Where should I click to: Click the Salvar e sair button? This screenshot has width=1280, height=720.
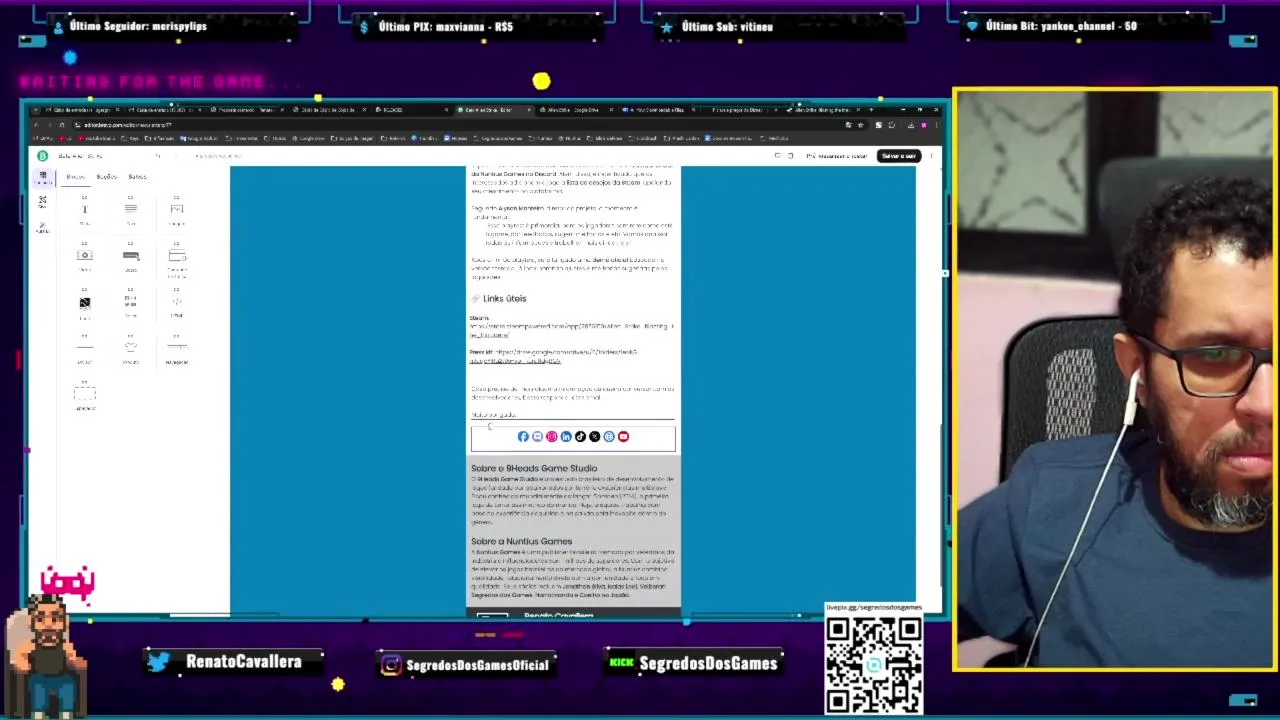[898, 156]
